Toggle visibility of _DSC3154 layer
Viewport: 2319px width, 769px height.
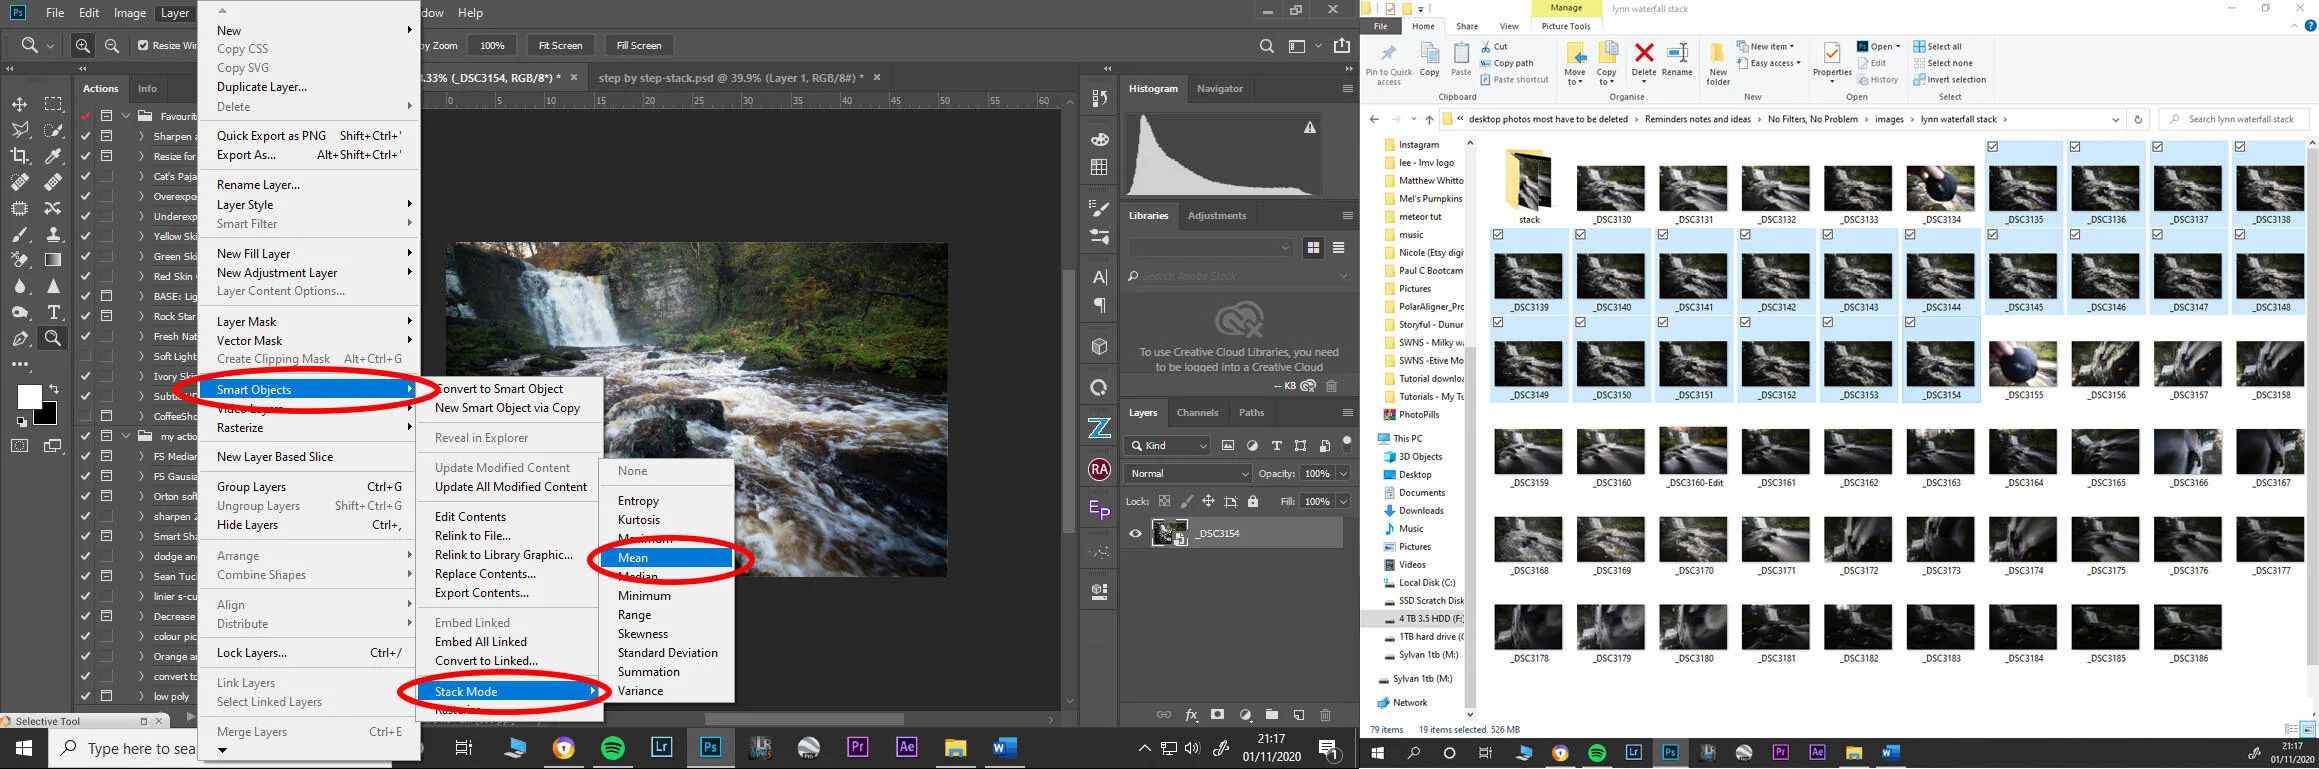(x=1135, y=533)
